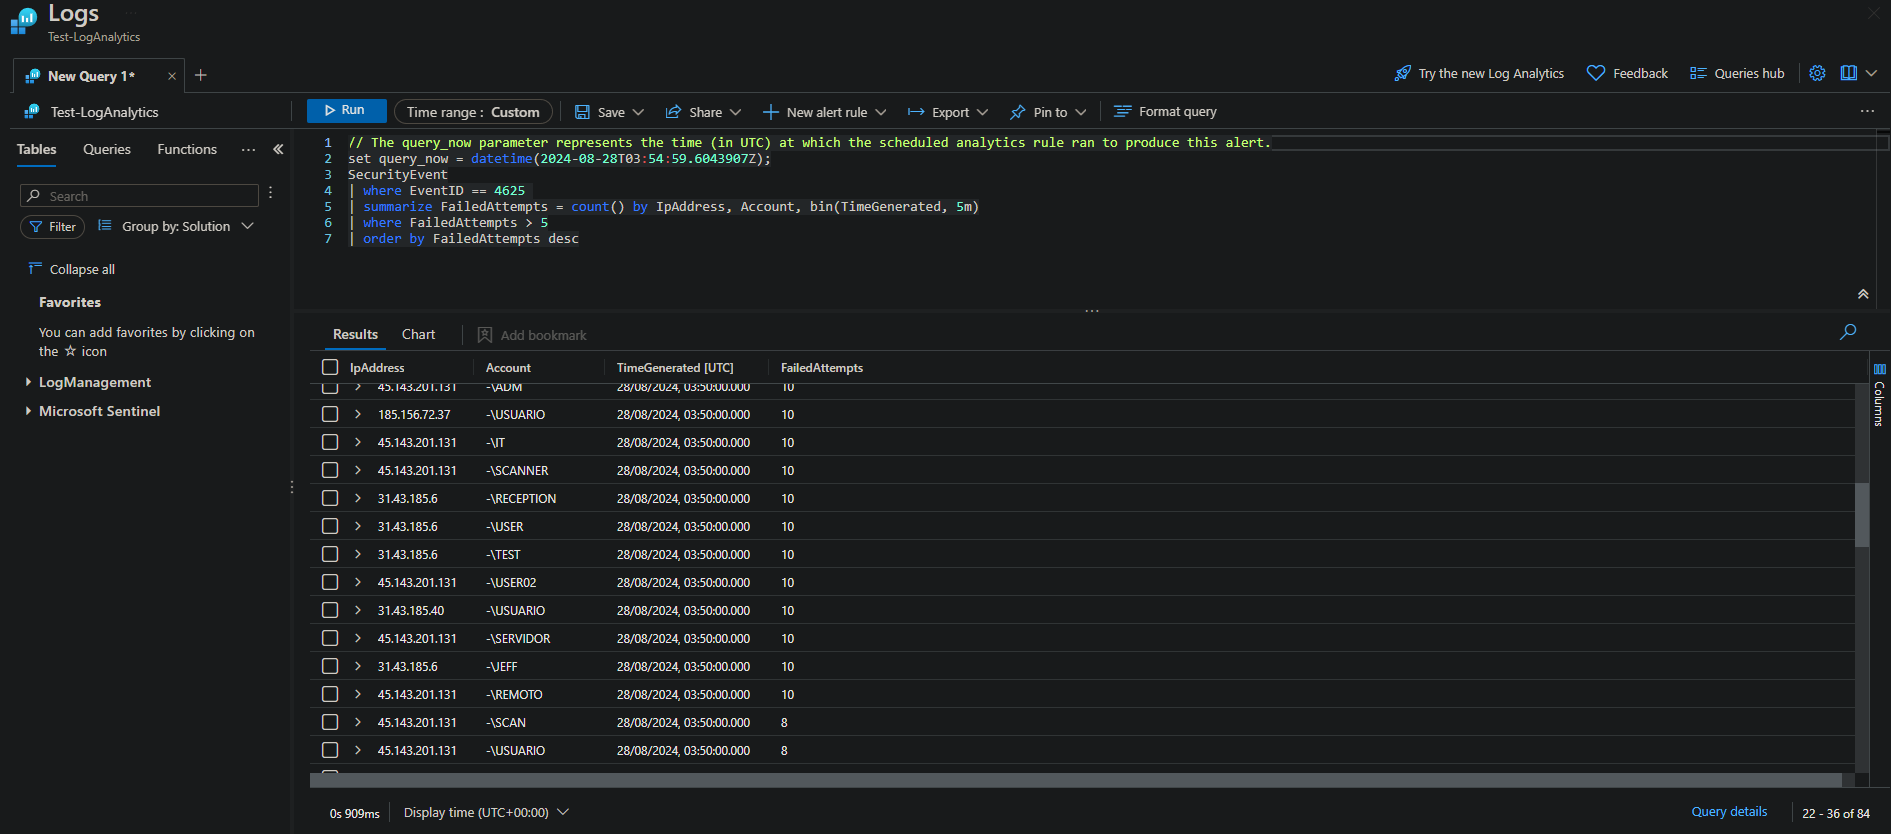
Task: Click the New alert rule plus icon
Action: click(771, 112)
